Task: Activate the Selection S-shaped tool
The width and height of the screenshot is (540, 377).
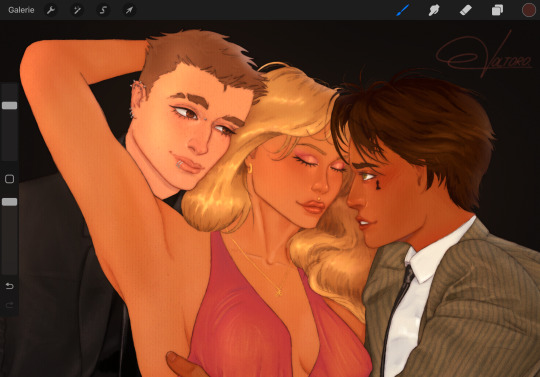Action: (x=103, y=10)
